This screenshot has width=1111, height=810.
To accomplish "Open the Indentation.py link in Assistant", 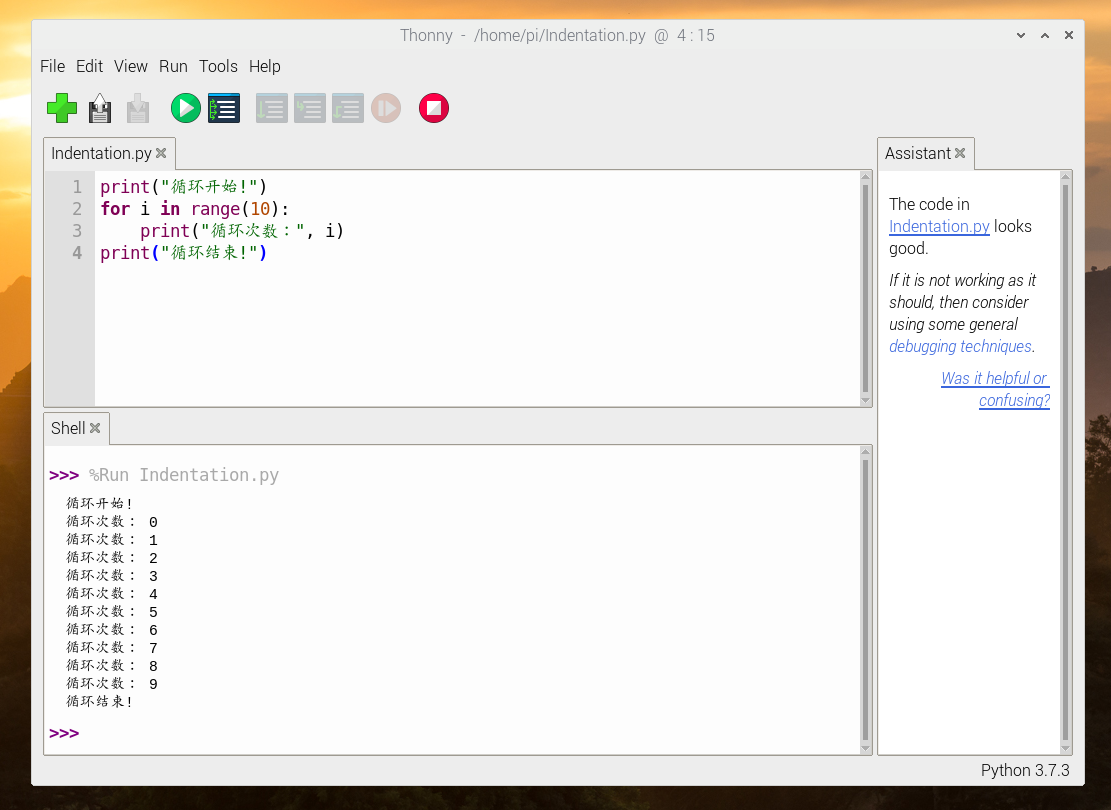I will pos(939,226).
